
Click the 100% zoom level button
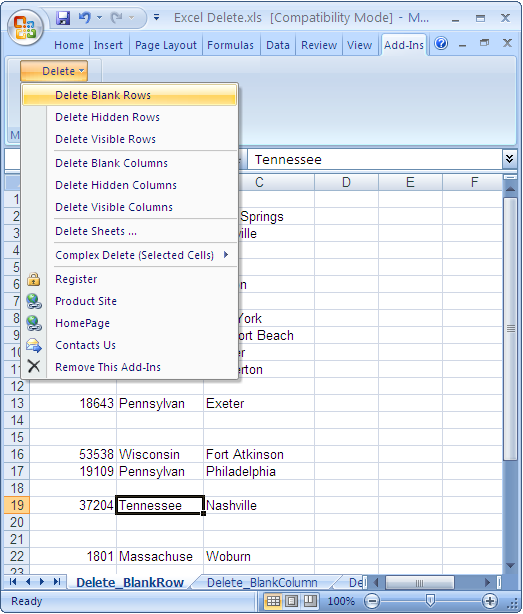(341, 601)
